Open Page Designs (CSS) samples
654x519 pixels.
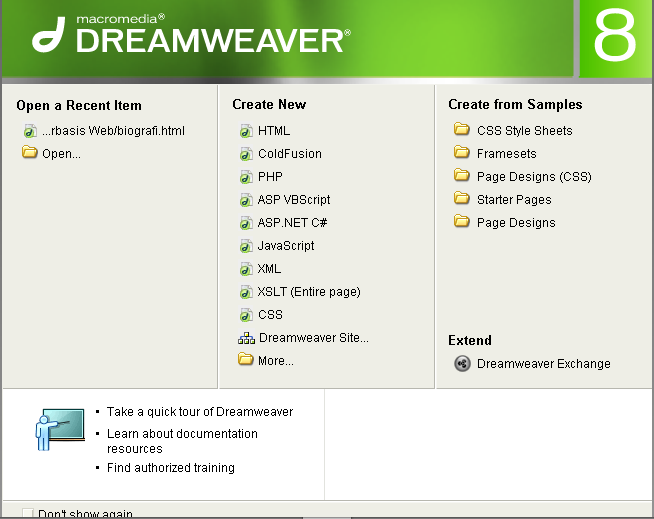coord(534,177)
